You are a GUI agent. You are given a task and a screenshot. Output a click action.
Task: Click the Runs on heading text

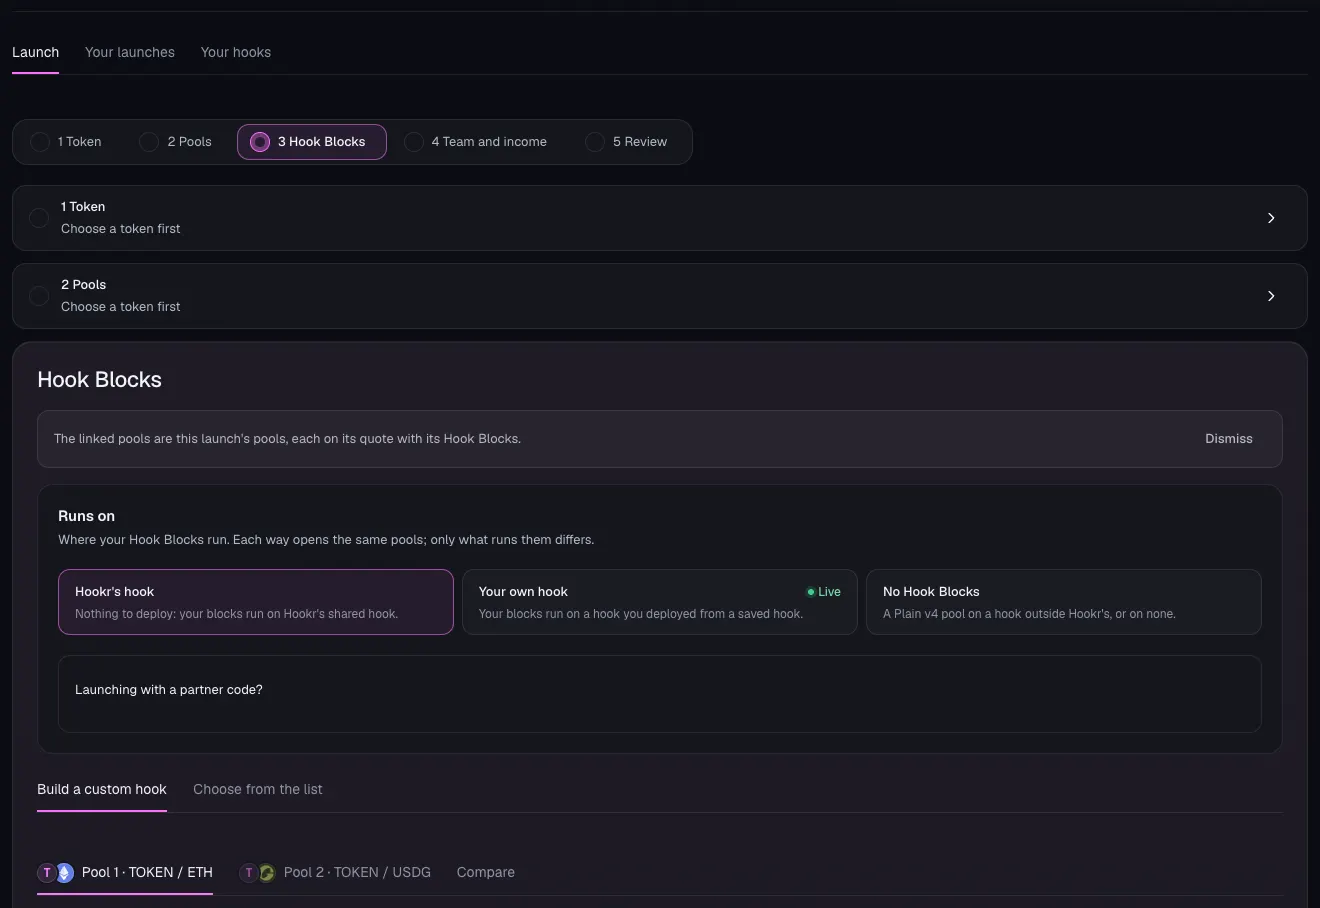point(86,516)
